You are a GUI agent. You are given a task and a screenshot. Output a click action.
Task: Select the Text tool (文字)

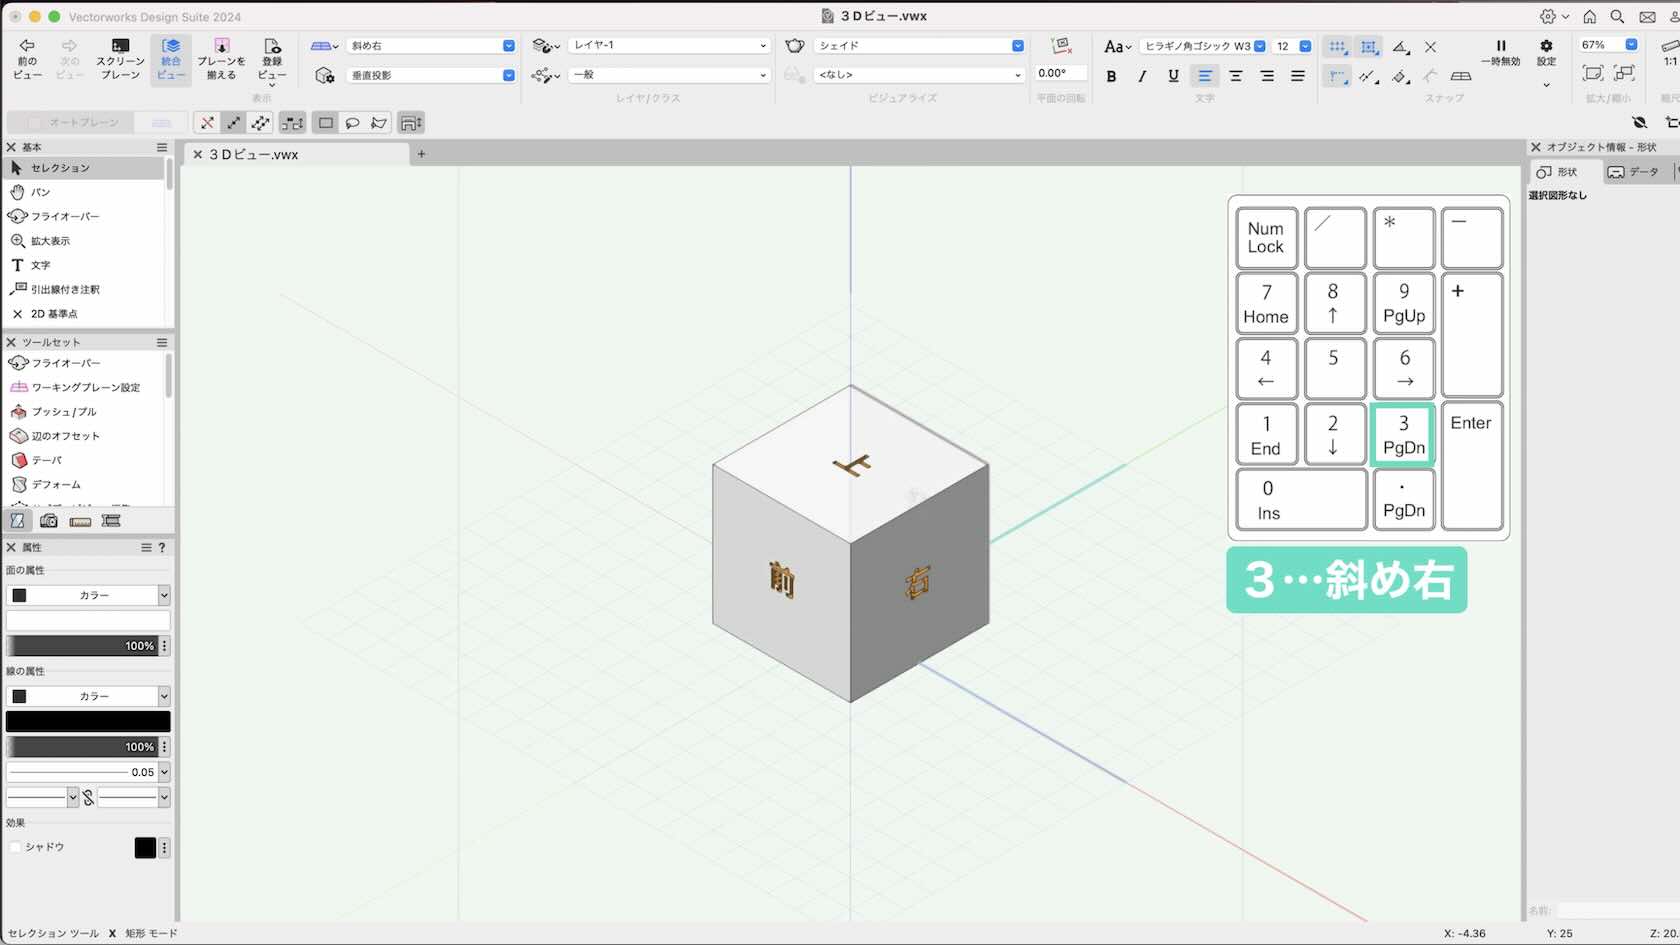pos(85,265)
